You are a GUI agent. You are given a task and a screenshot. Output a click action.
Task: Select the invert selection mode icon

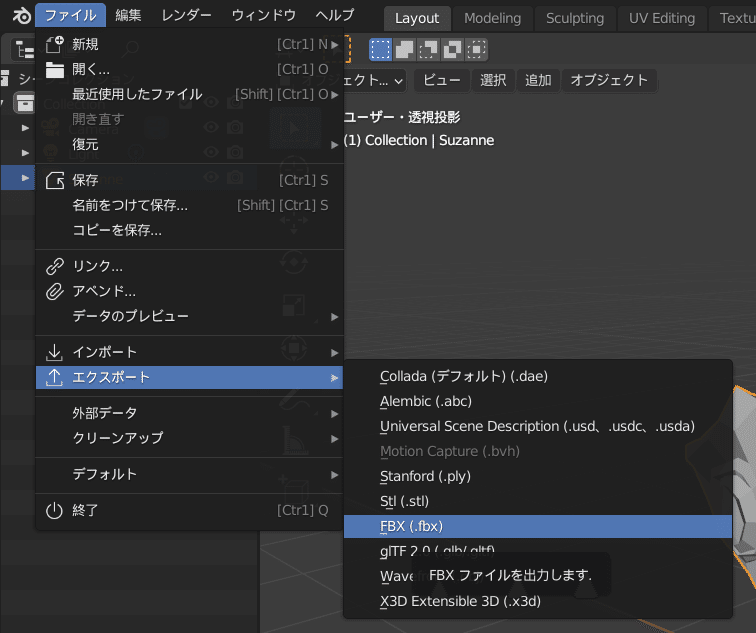click(x=452, y=50)
